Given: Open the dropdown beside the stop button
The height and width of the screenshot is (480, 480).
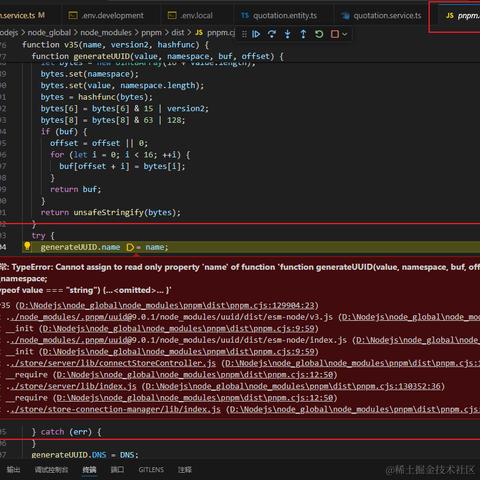Looking at the screenshot, I should [x=345, y=34].
